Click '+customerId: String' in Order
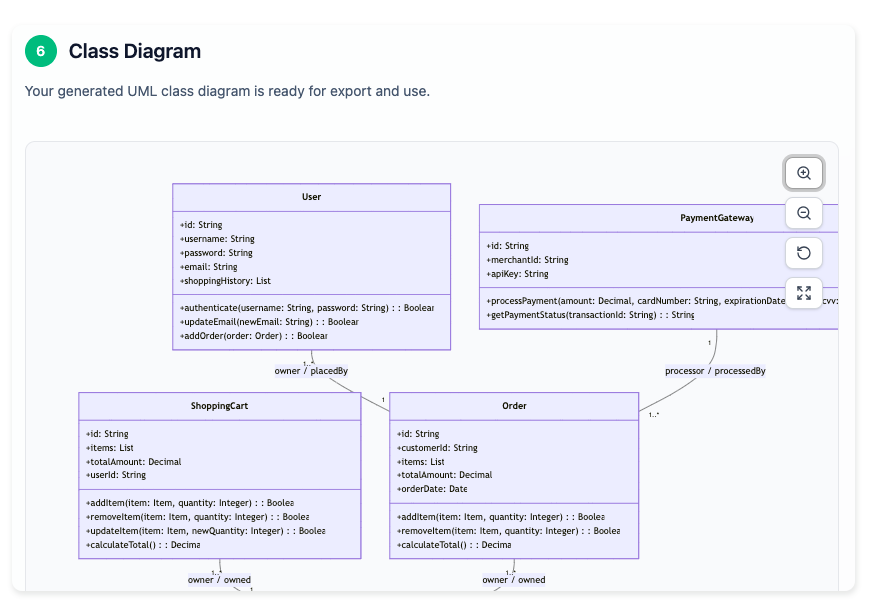Viewport: 871px width, 613px height. [x=437, y=448]
